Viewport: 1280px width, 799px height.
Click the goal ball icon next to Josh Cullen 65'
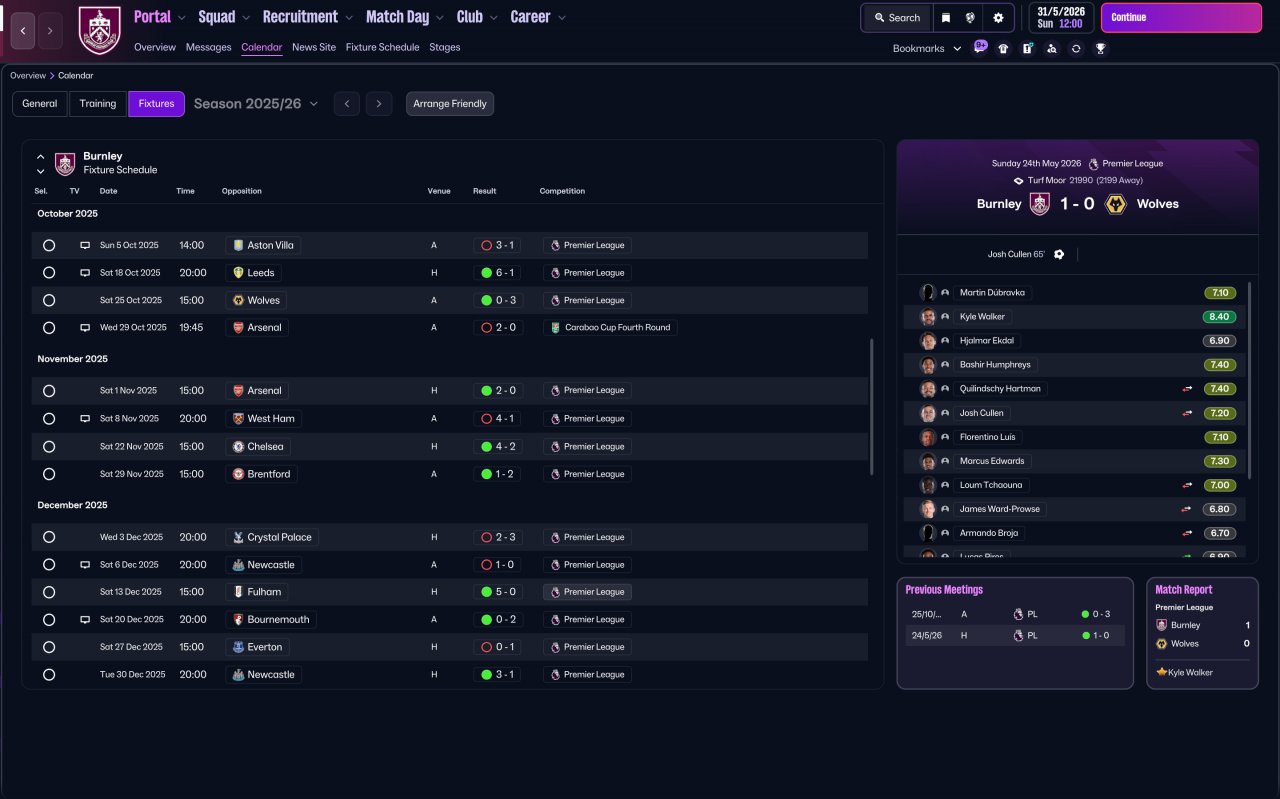click(x=1059, y=254)
